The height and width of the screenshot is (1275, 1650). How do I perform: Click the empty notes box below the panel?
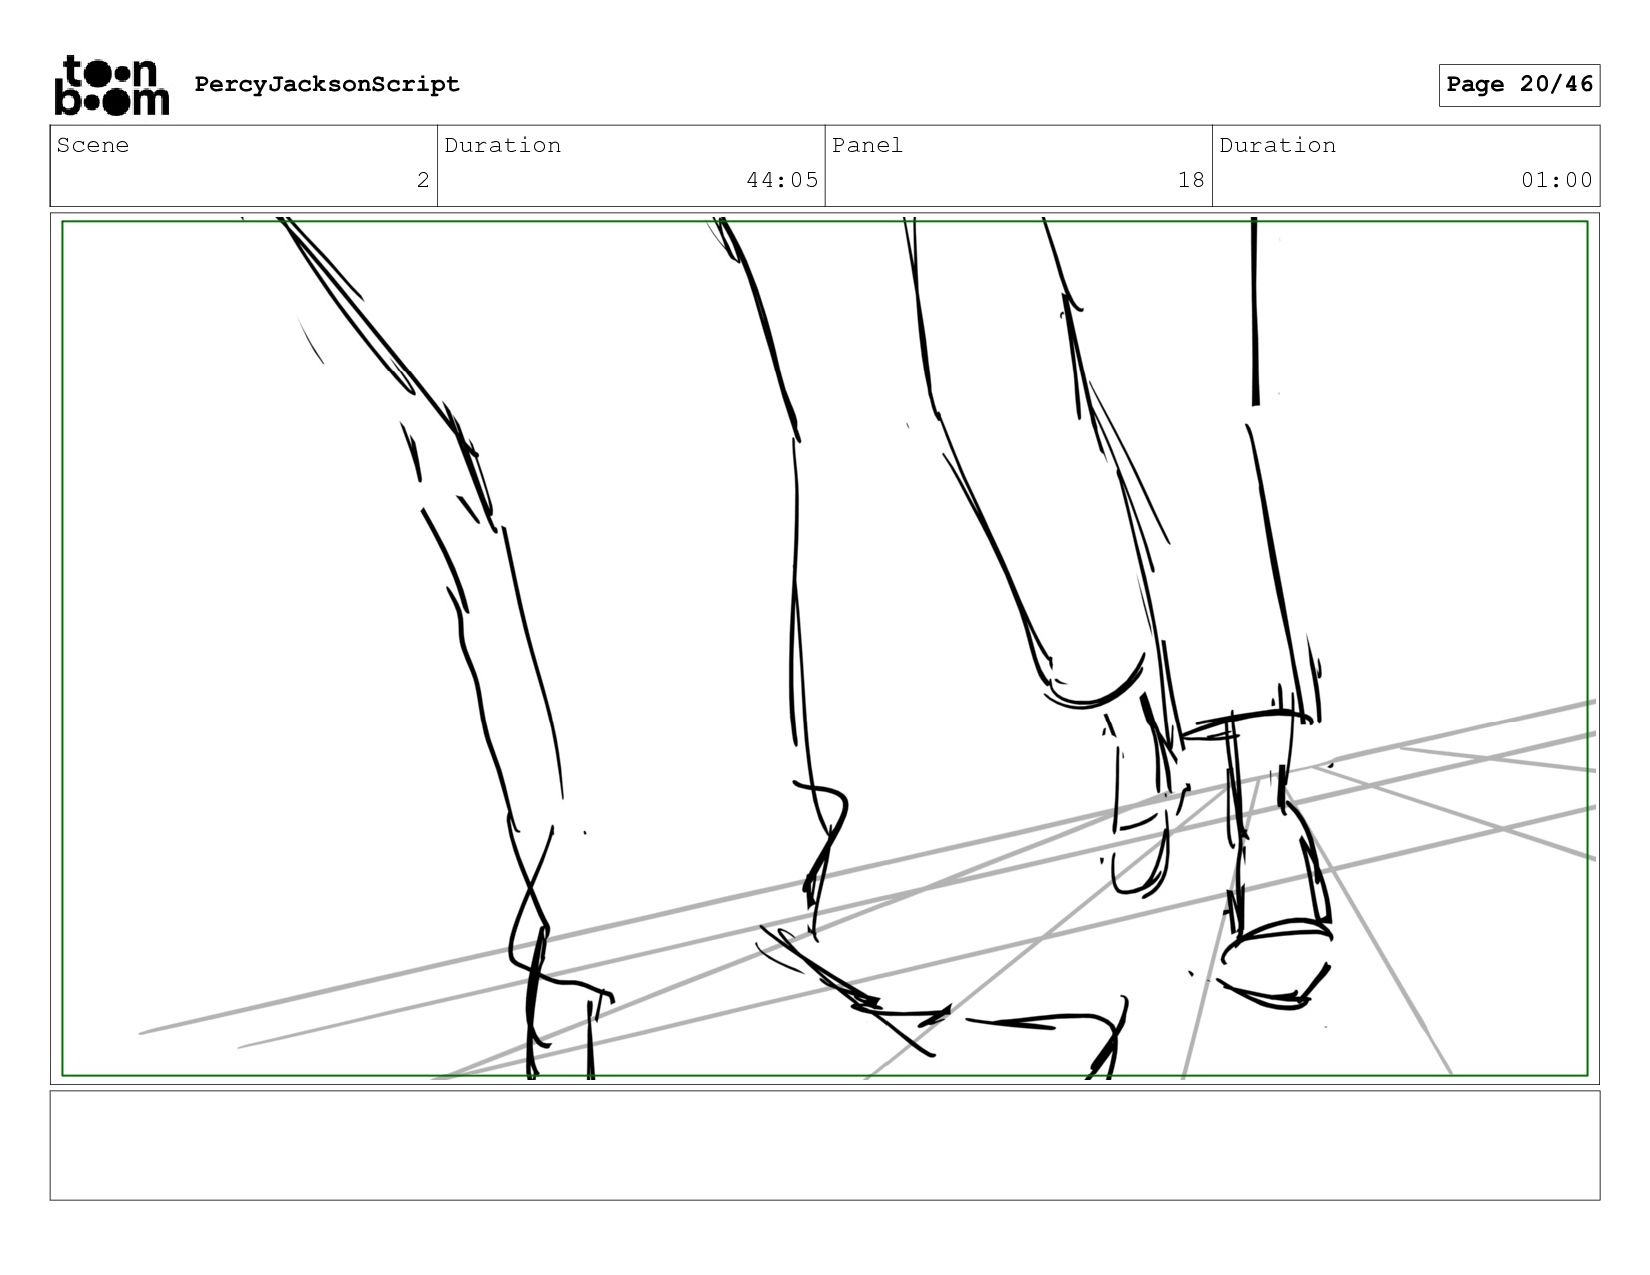pos(825,1145)
